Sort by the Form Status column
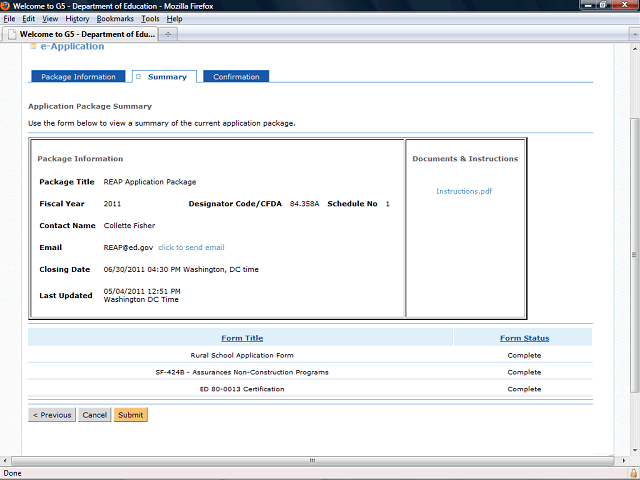 524,338
